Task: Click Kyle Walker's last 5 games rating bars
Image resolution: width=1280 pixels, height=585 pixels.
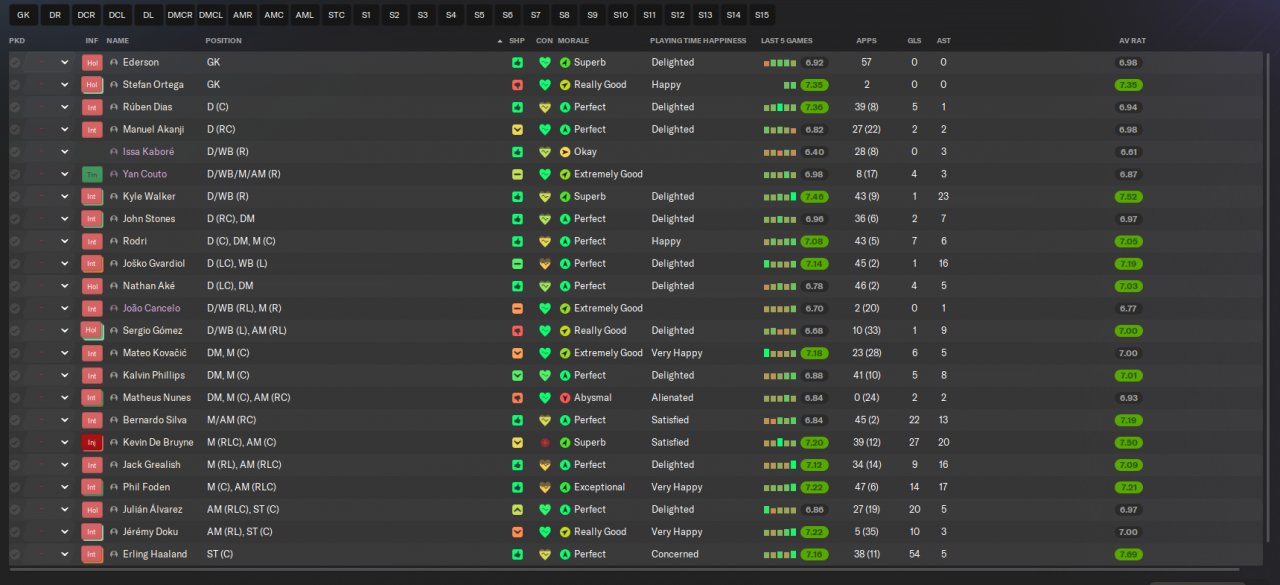Action: point(779,197)
